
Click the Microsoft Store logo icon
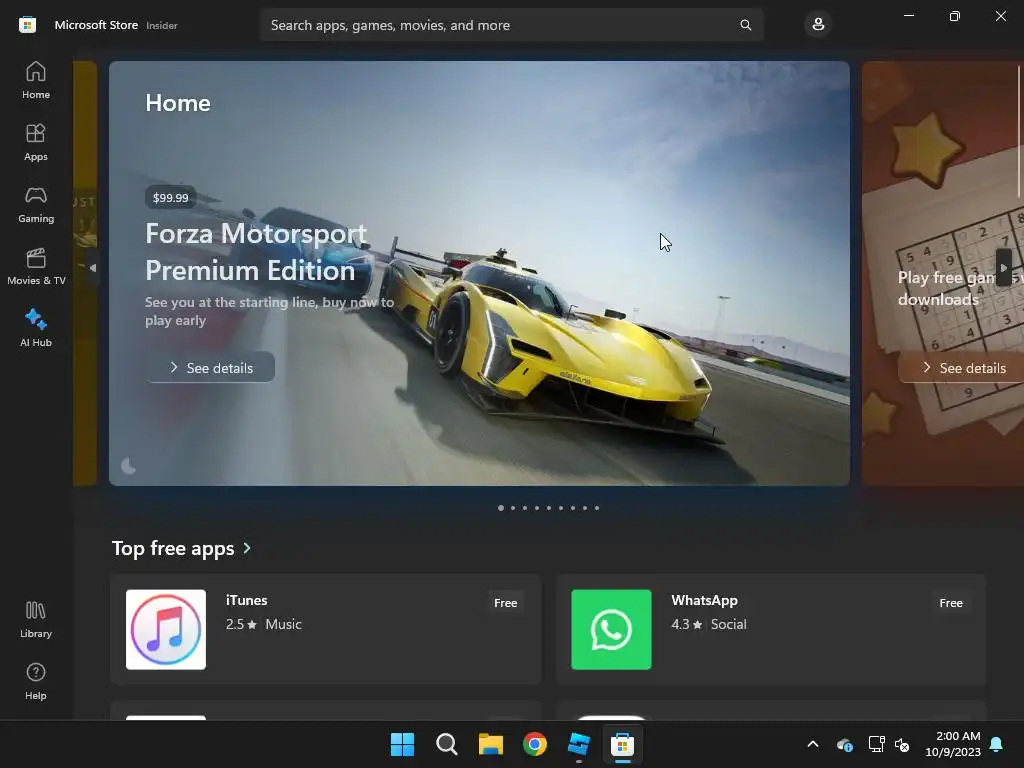click(x=27, y=25)
